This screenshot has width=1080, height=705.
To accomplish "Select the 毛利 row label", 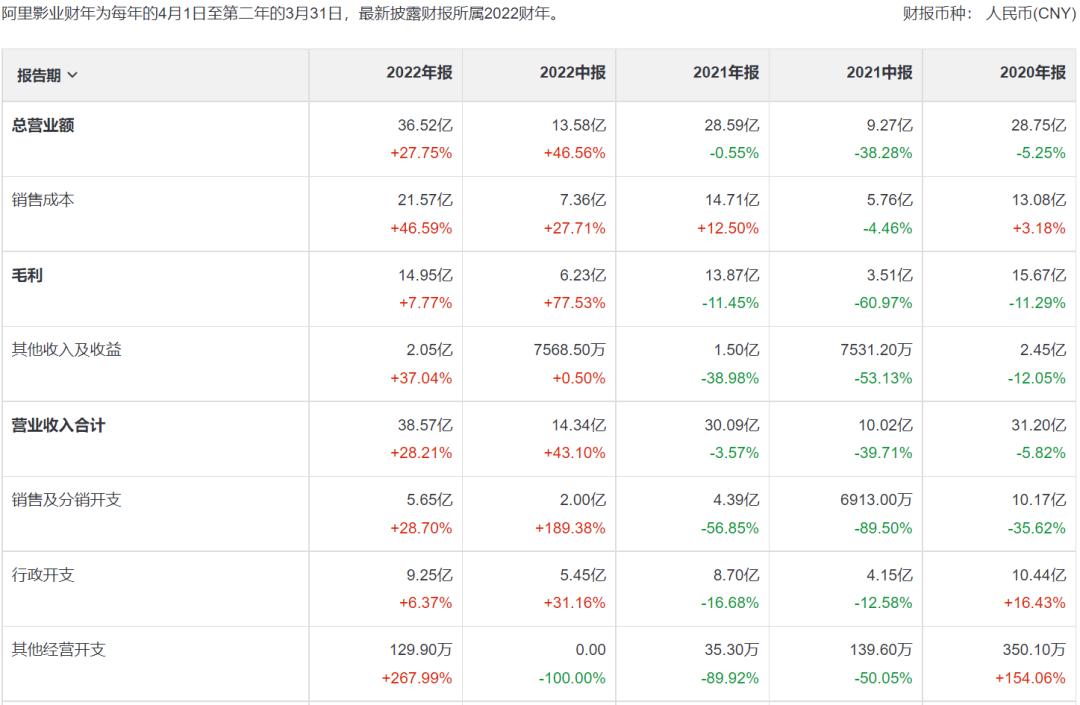I will [27, 275].
